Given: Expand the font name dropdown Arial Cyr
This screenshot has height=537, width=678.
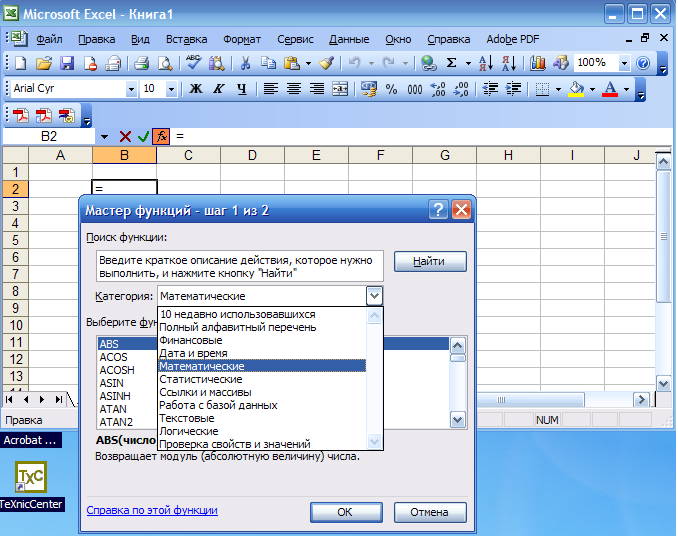Looking at the screenshot, I should tap(131, 89).
